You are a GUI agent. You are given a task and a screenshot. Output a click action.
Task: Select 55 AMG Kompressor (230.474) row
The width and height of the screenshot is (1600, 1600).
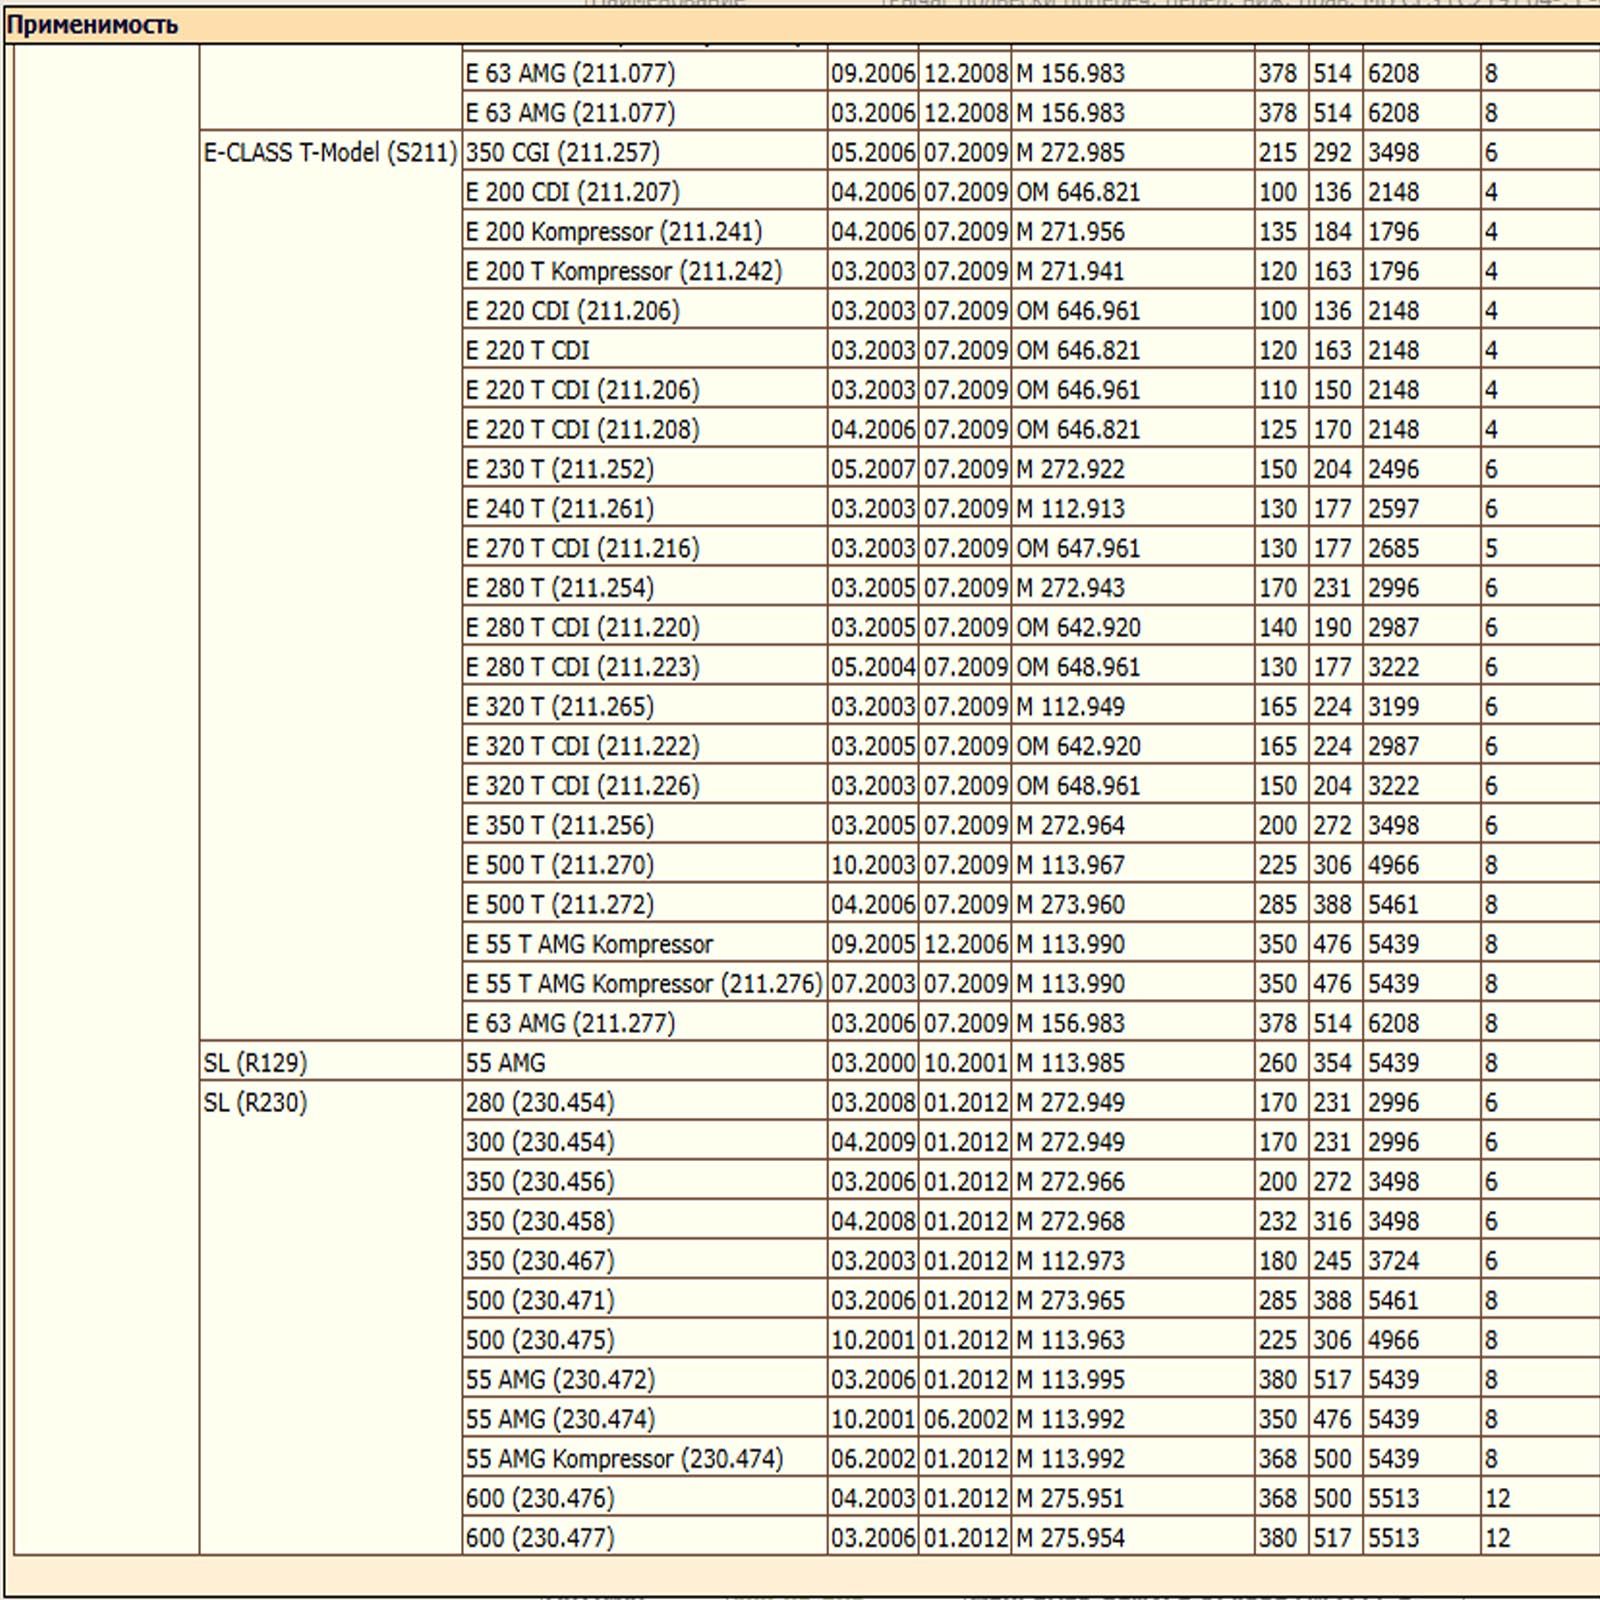(x=624, y=1459)
